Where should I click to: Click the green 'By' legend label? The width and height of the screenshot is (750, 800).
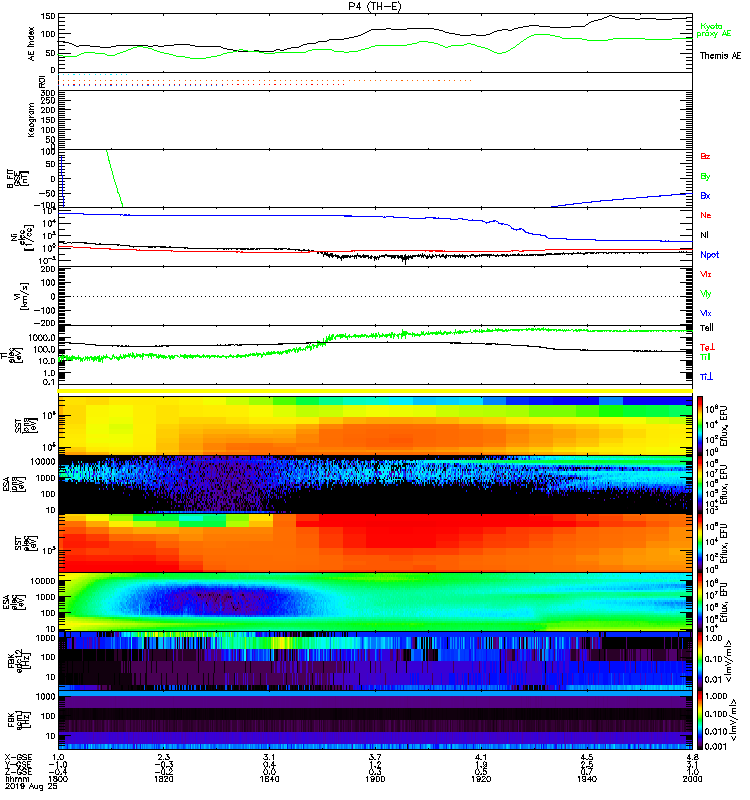tap(705, 176)
